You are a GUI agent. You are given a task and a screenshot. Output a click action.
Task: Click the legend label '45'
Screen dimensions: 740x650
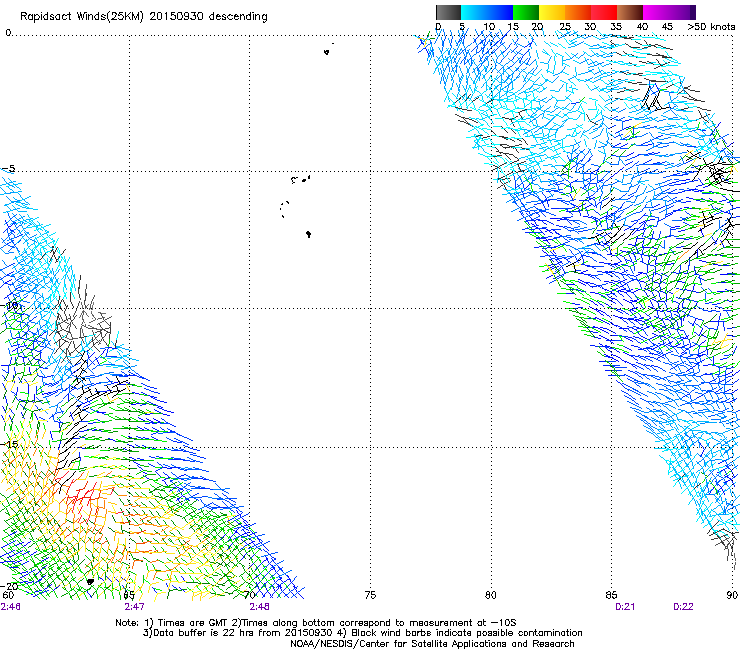(x=667, y=27)
